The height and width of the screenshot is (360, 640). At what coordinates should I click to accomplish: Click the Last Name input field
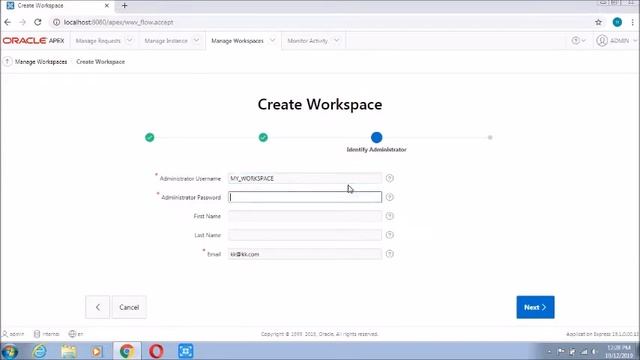point(305,235)
